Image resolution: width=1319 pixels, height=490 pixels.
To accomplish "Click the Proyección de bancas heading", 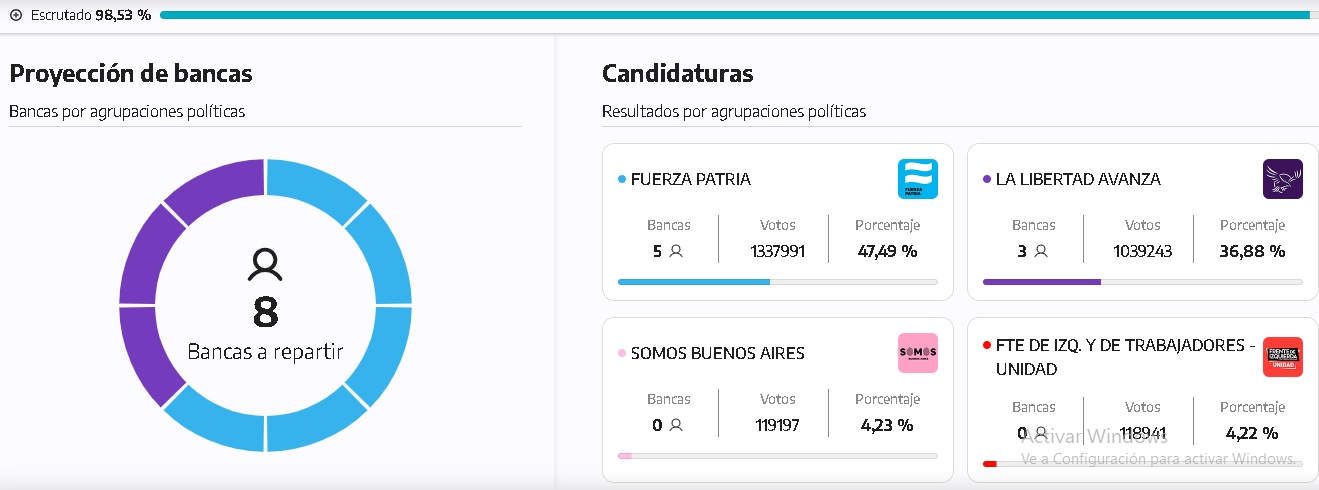I will (x=131, y=73).
